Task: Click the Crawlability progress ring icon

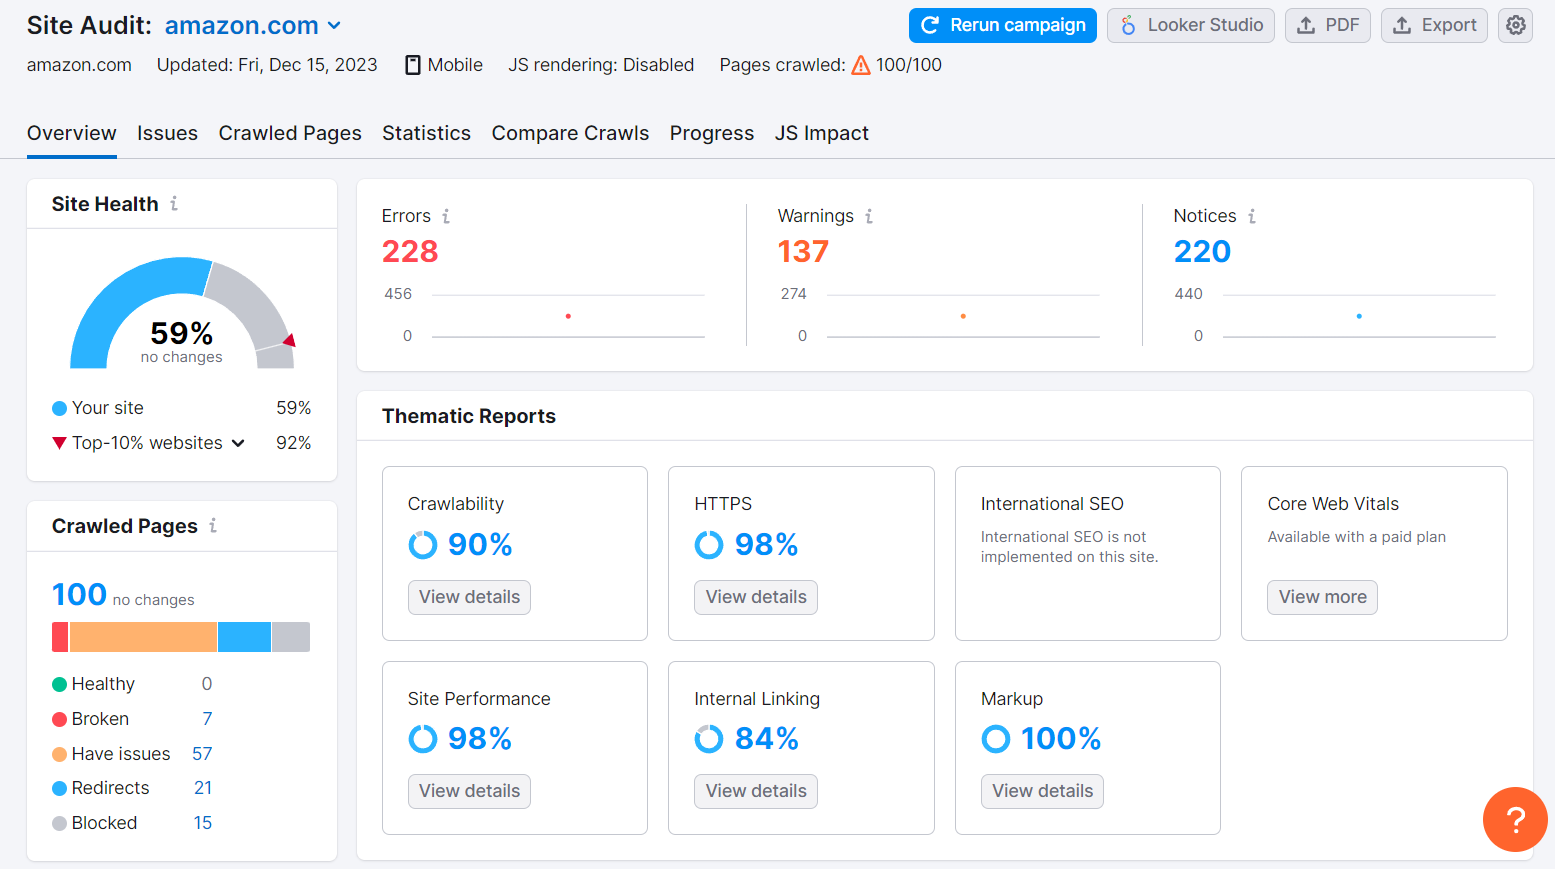Action: tap(423, 545)
